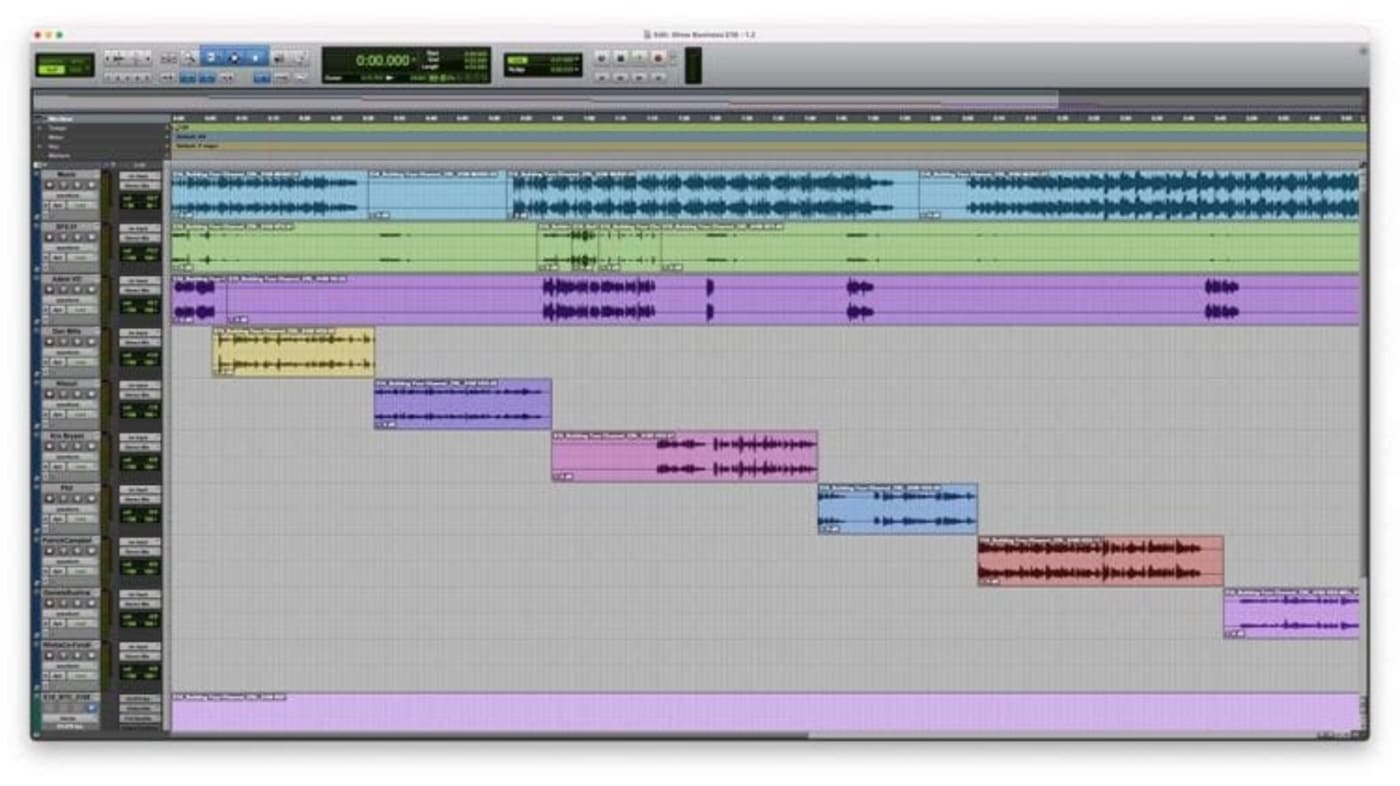The image size is (1400, 786).
Task: Open the output path selector on the Music track
Action: coord(140,185)
